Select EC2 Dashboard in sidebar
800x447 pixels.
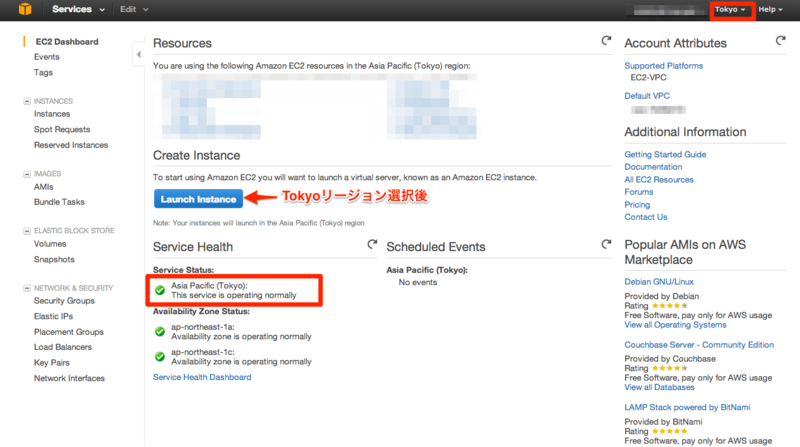pos(67,42)
